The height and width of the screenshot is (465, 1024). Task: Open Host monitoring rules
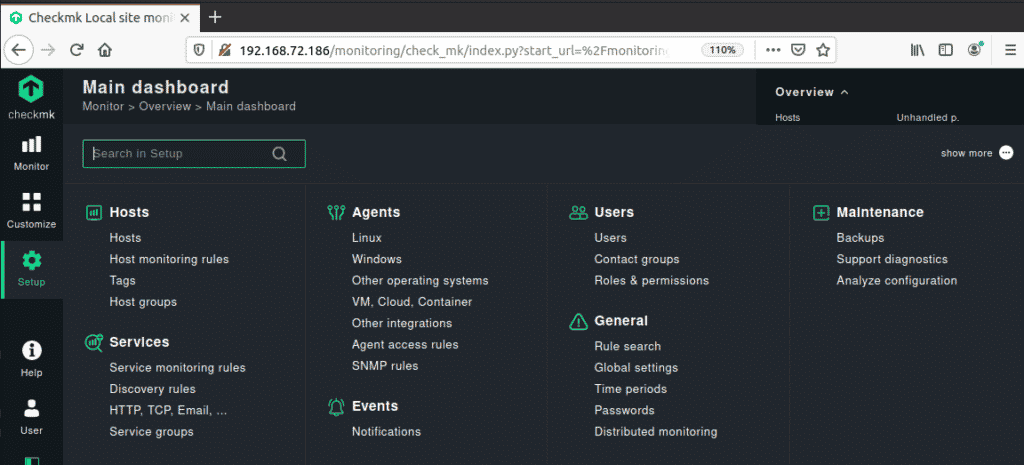[169, 259]
